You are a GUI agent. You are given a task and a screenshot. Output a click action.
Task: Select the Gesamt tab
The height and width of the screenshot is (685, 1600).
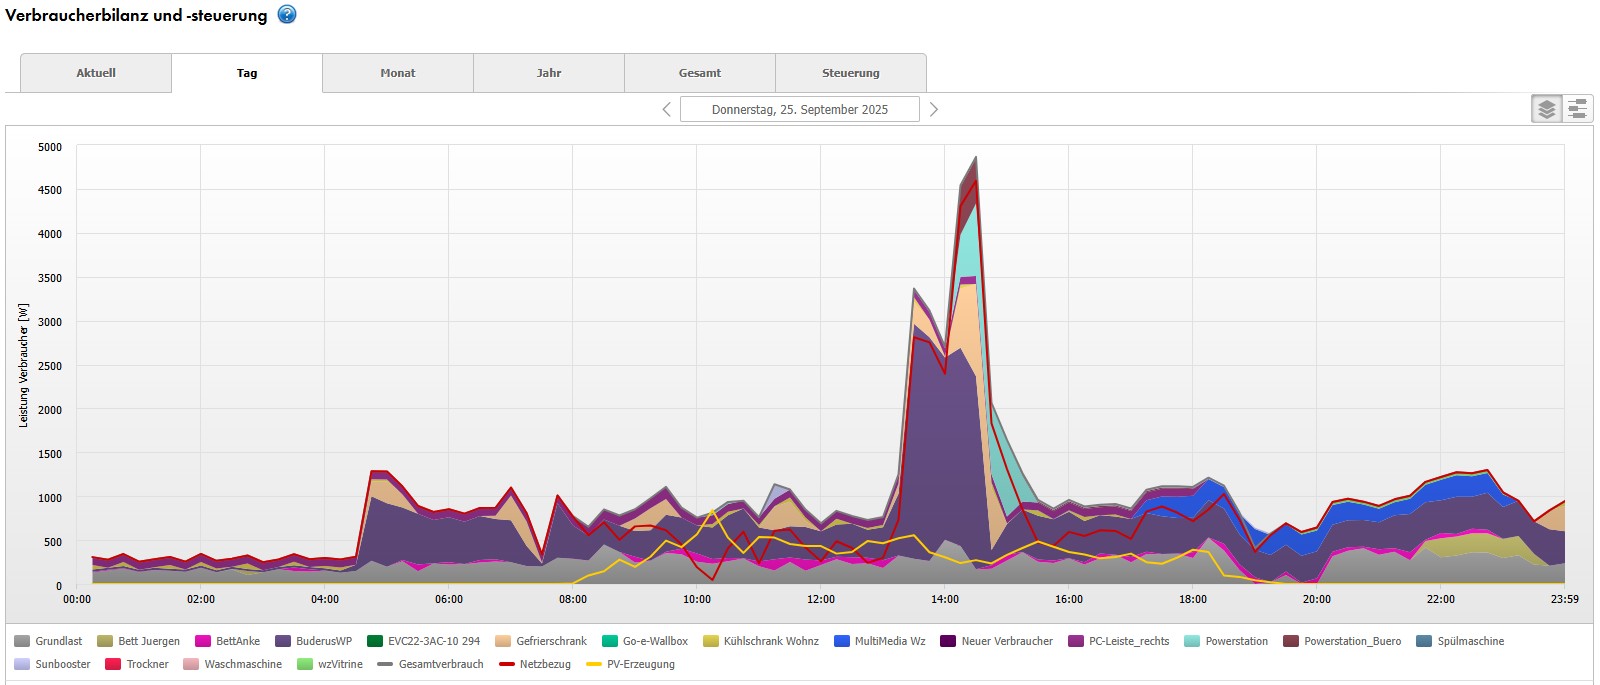700,73
